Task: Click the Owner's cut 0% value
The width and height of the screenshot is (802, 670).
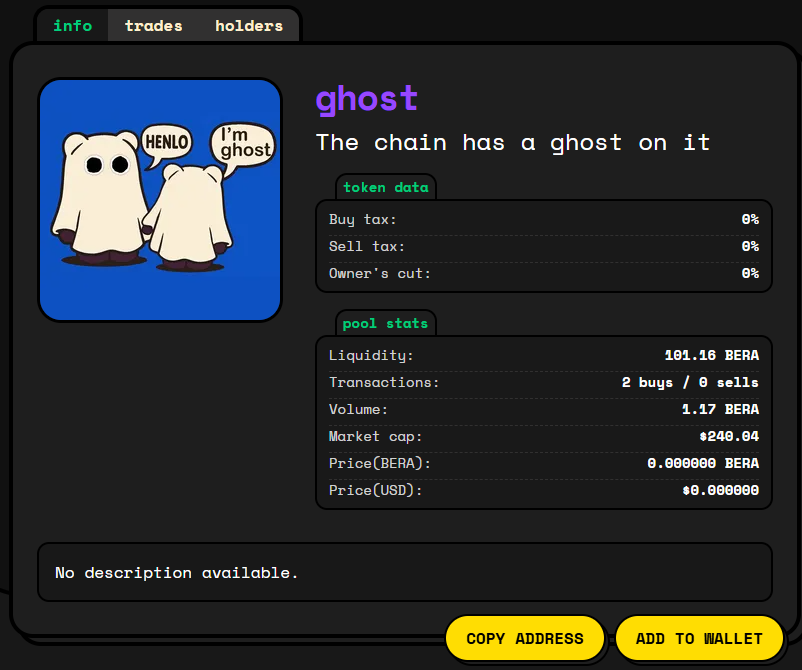Action: point(750,273)
